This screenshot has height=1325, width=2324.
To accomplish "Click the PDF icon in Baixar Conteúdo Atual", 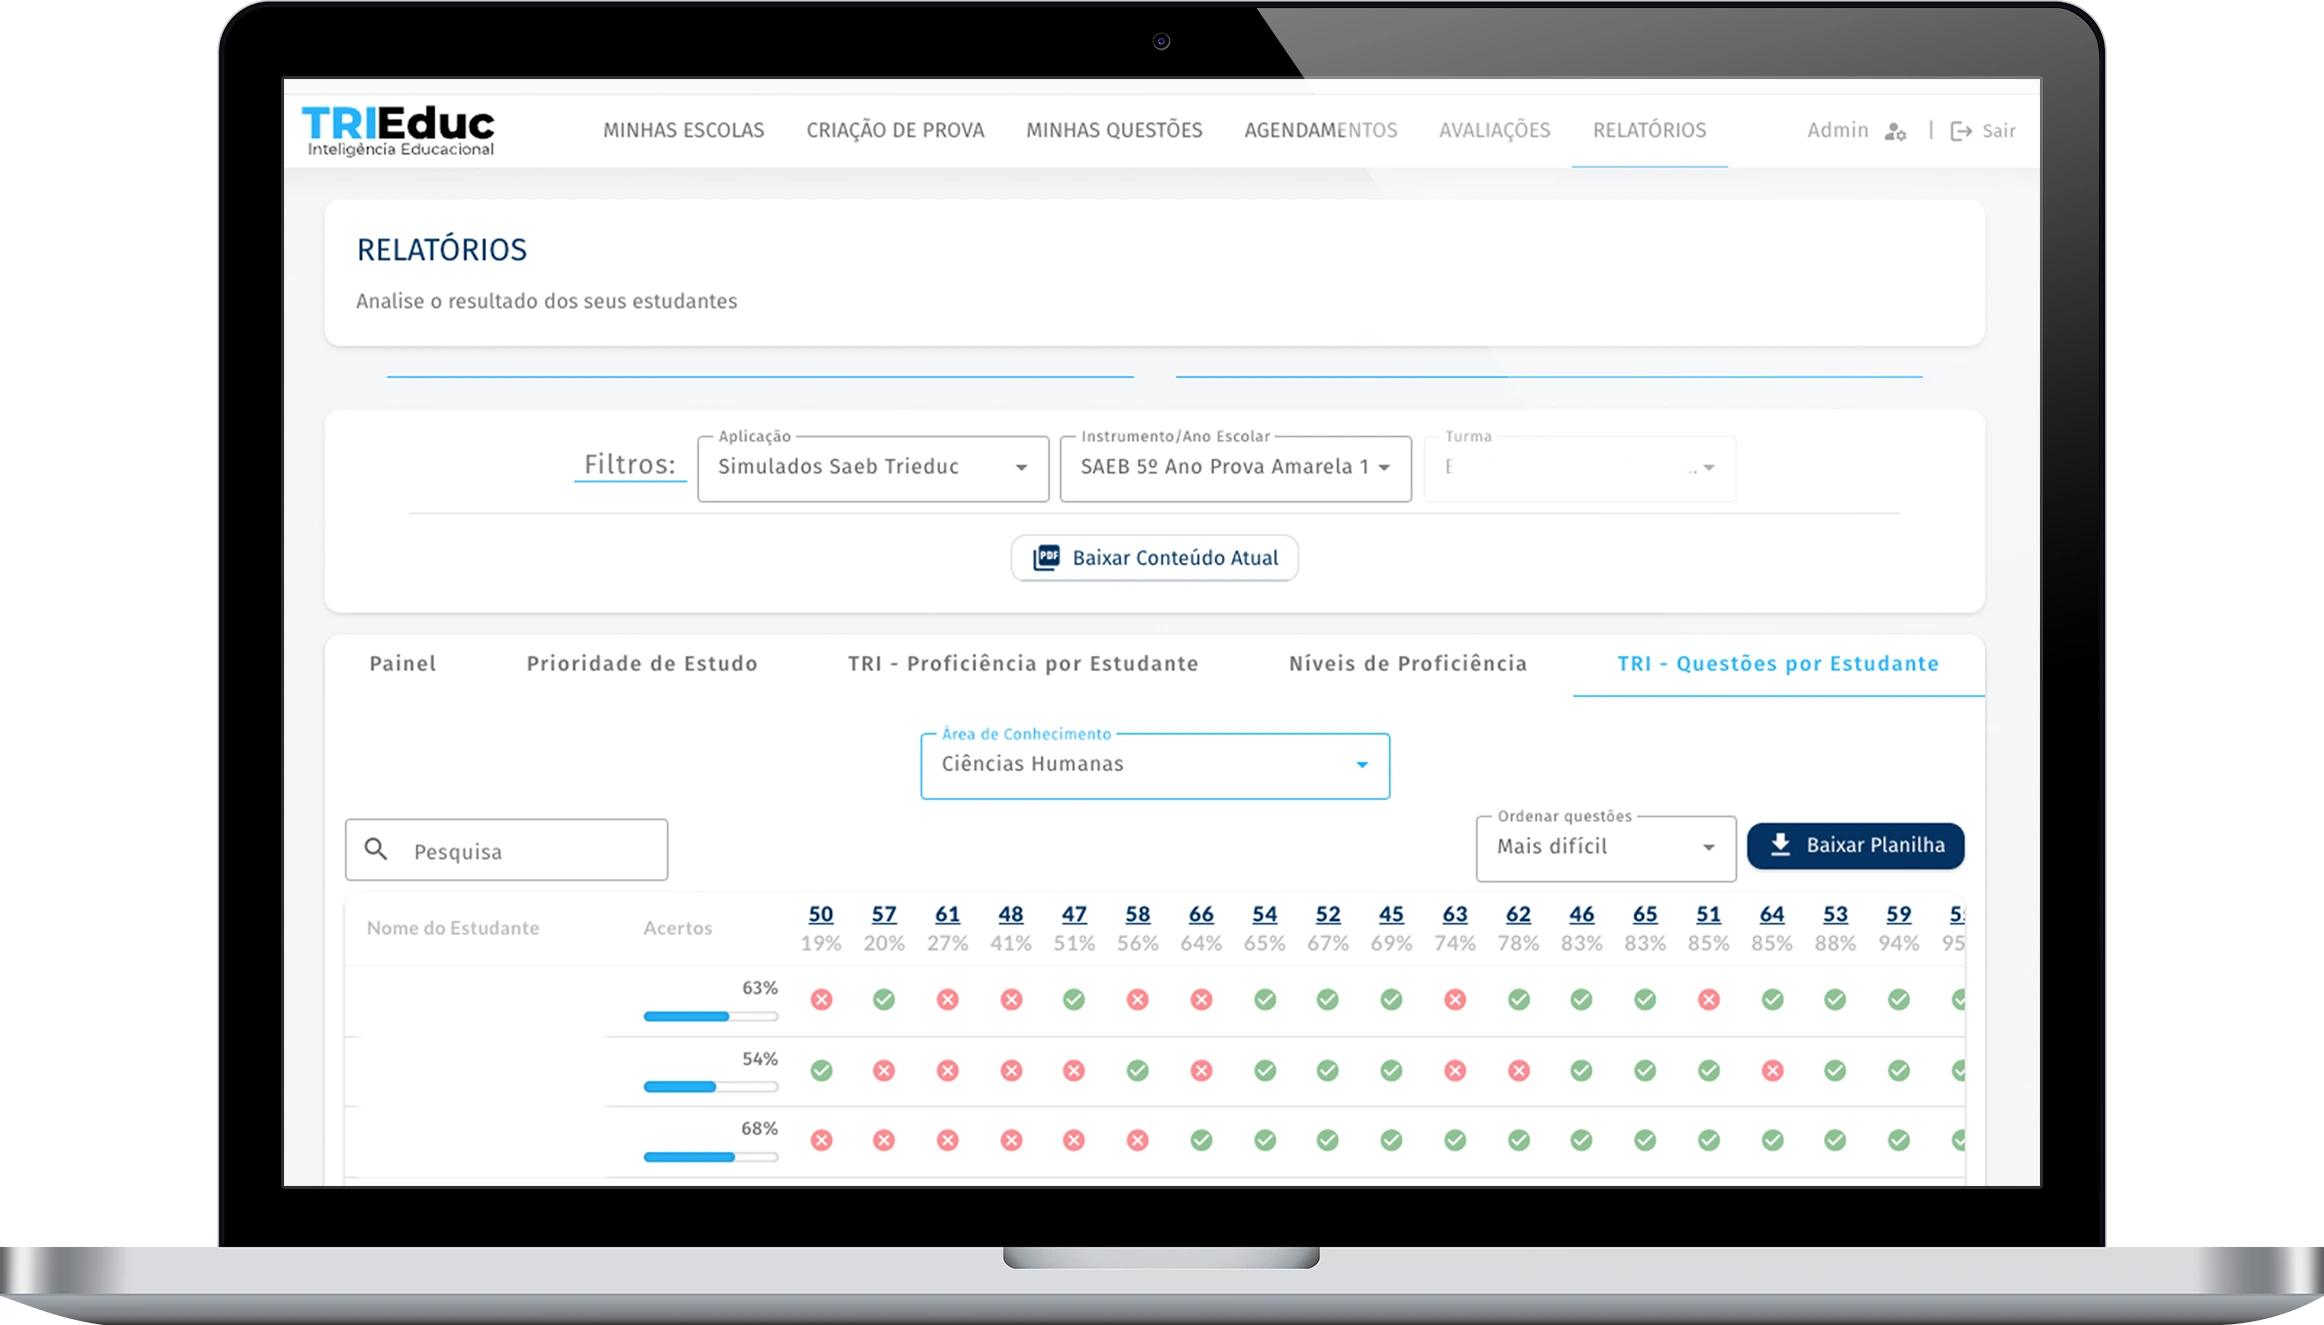I will (1046, 558).
